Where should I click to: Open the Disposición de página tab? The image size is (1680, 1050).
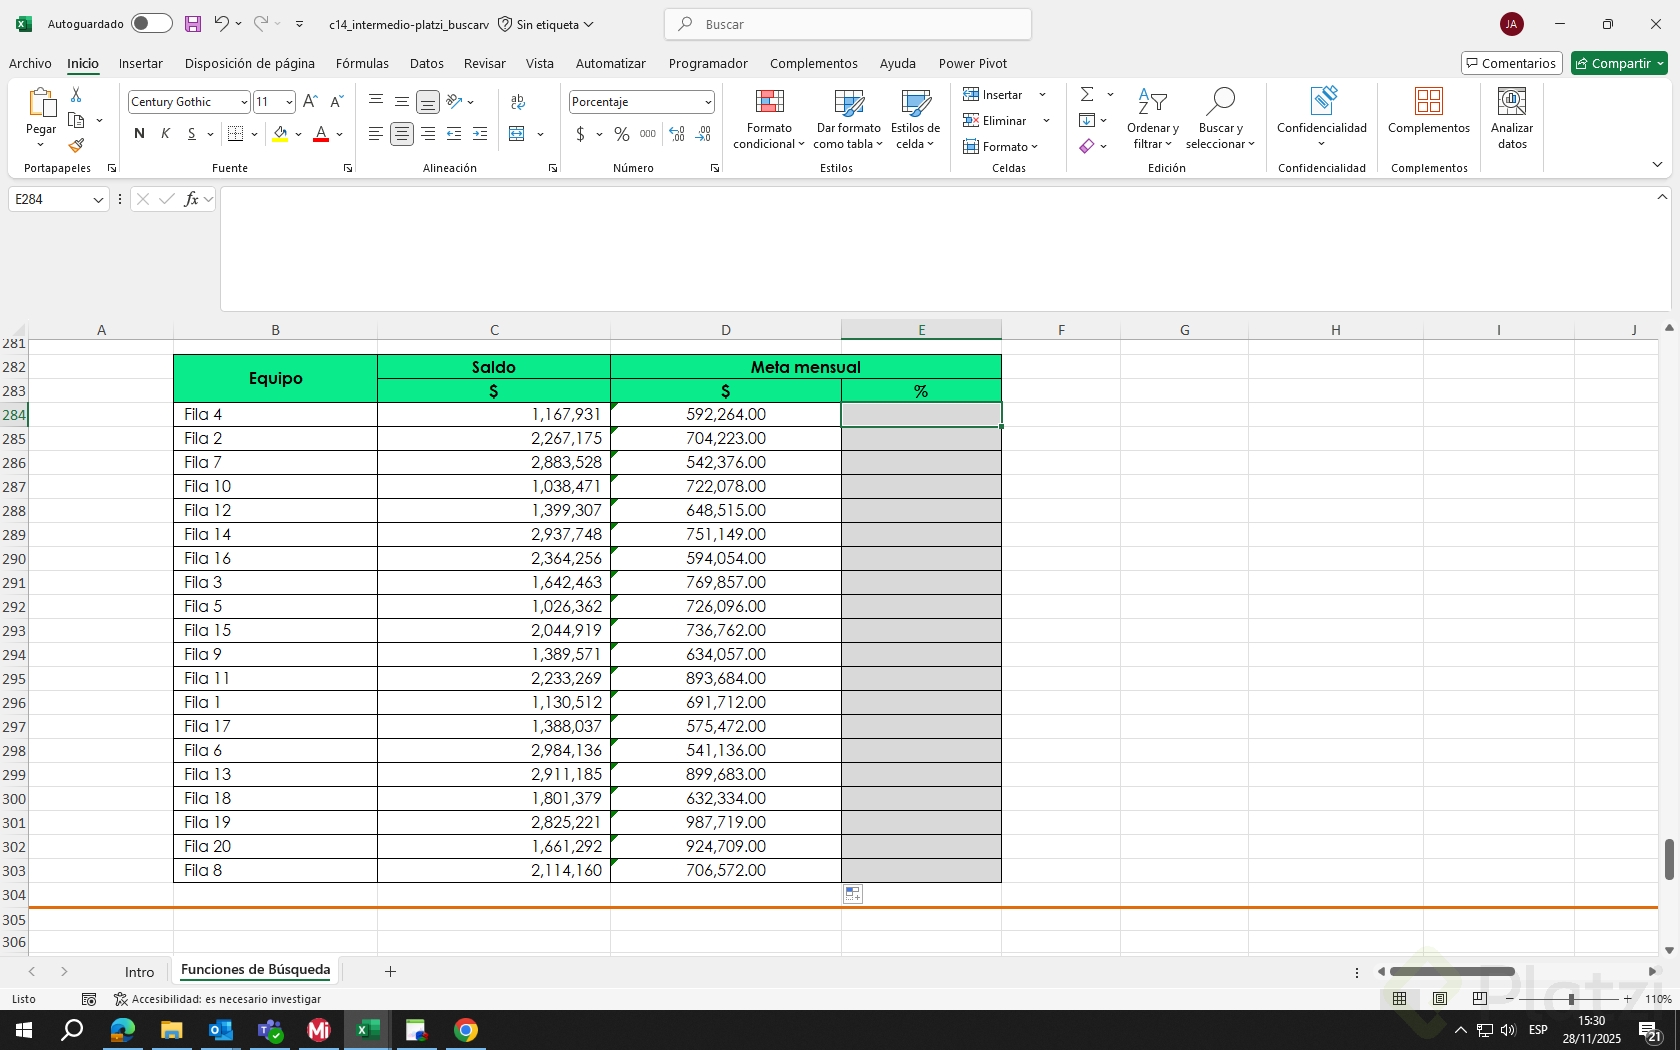point(250,63)
